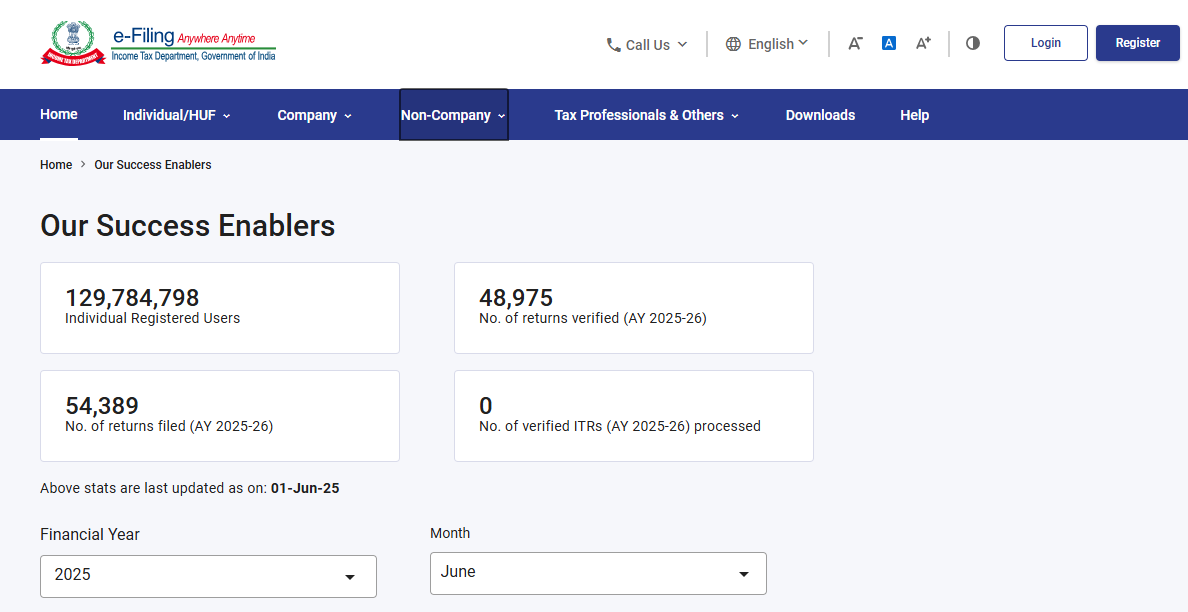1188x612 pixels.
Task: Decrease font size with A- icon
Action: coord(855,43)
